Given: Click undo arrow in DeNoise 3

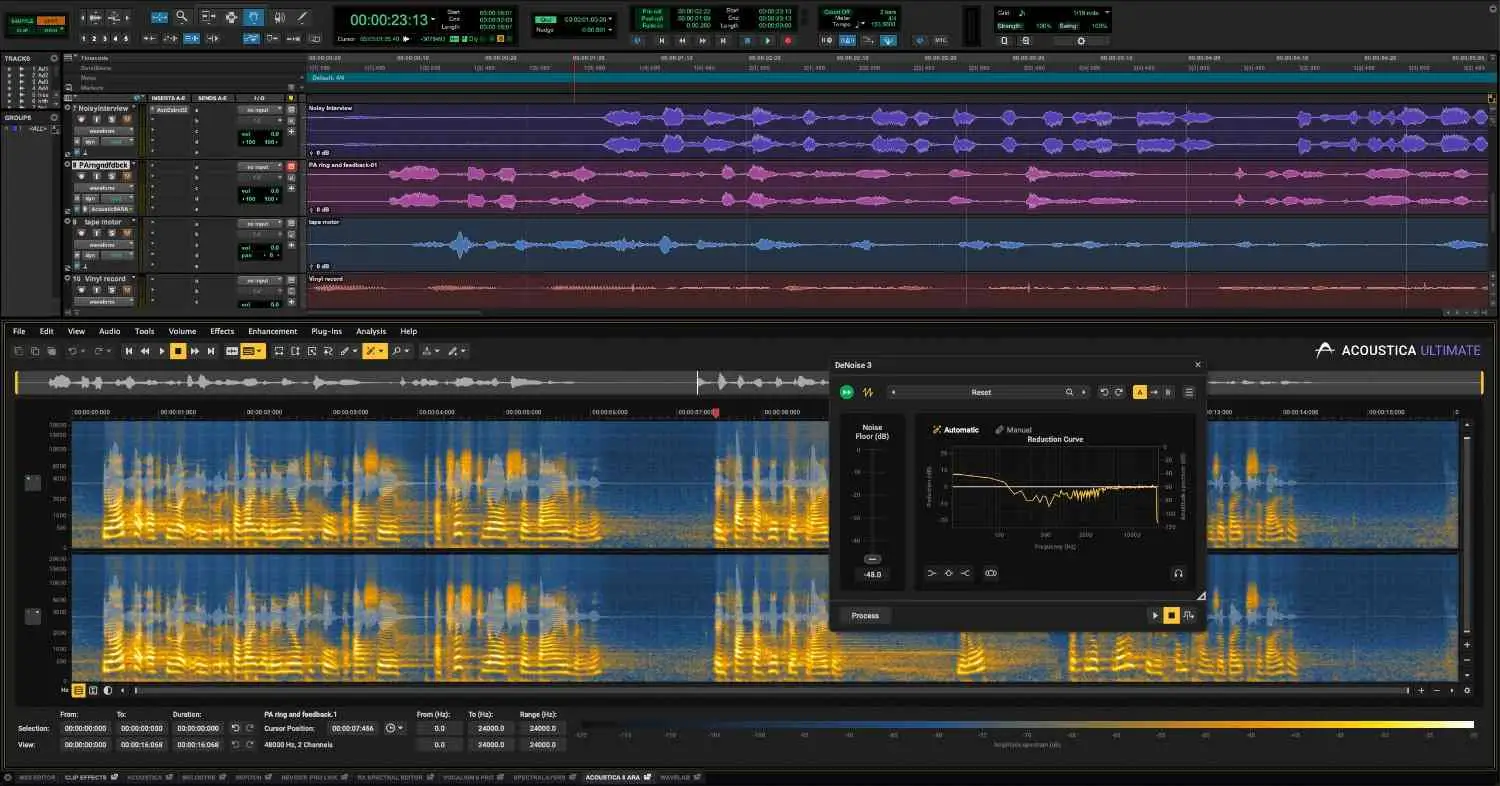Looking at the screenshot, I should [1104, 392].
